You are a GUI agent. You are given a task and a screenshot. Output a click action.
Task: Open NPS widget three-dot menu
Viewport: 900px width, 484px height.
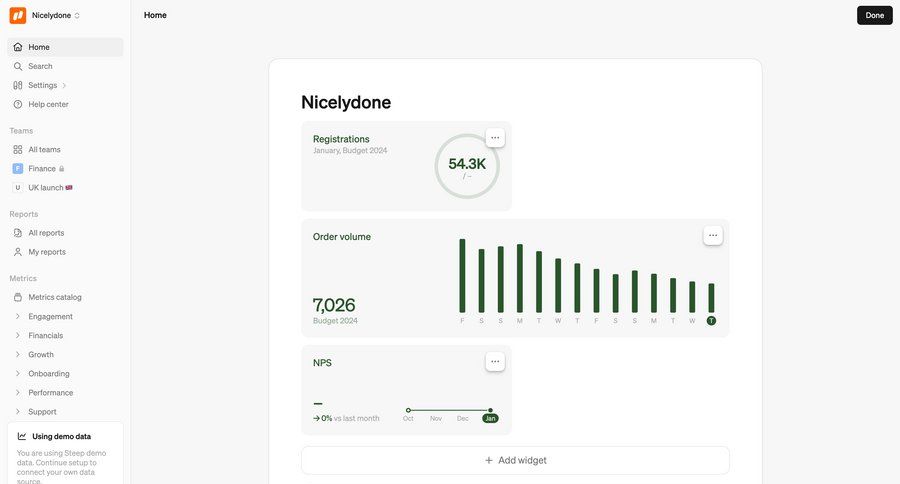[x=495, y=362]
